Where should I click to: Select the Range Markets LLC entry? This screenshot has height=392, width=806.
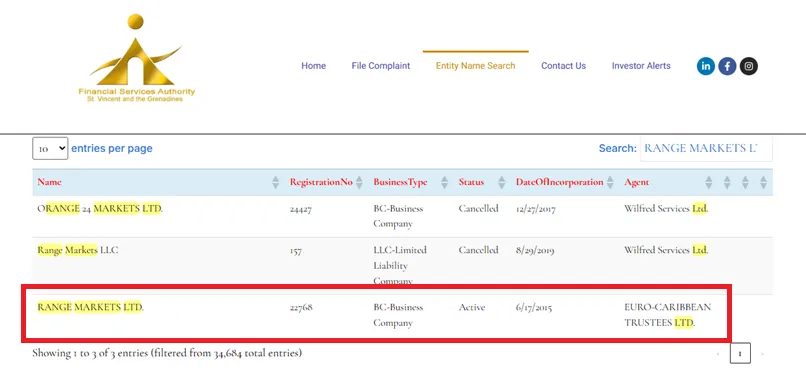(78, 250)
